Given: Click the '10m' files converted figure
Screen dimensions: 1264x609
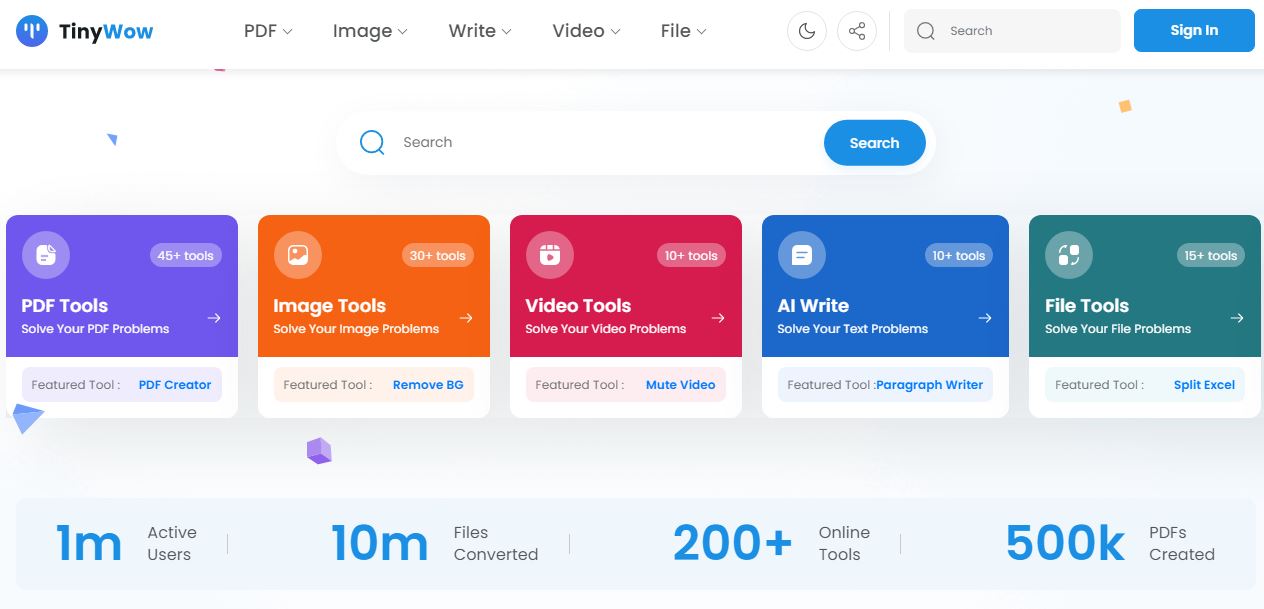Looking at the screenshot, I should (379, 543).
